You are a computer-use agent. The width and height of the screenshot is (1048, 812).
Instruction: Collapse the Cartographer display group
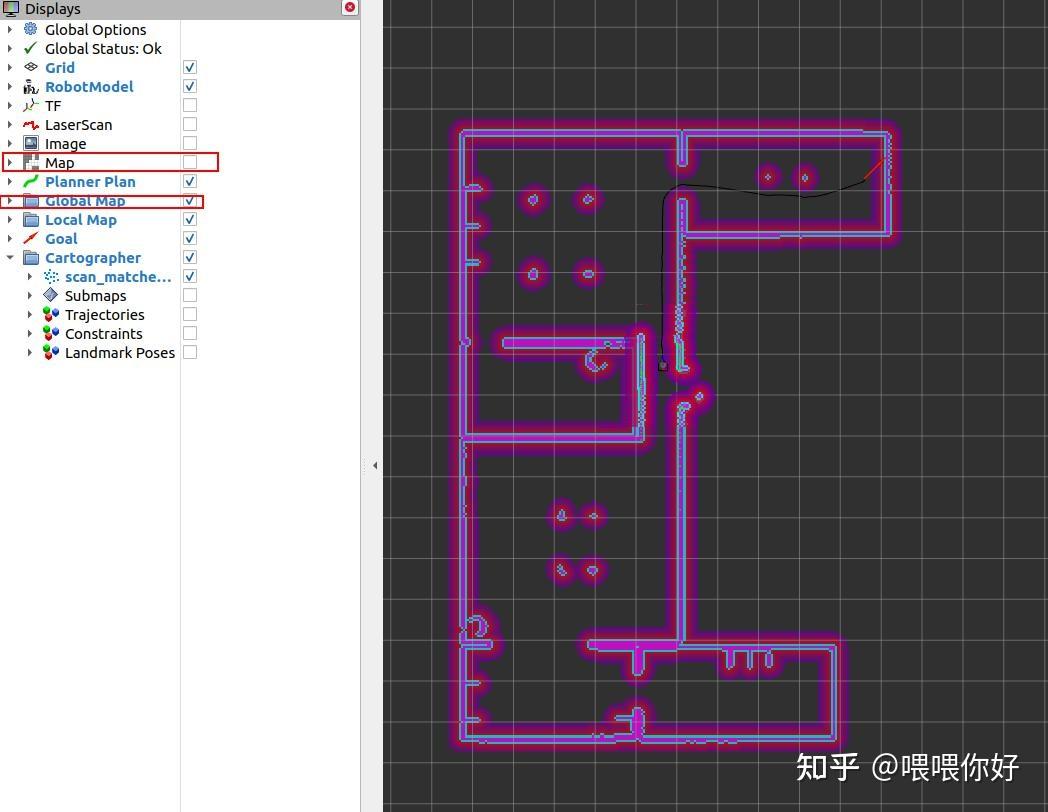coord(10,257)
